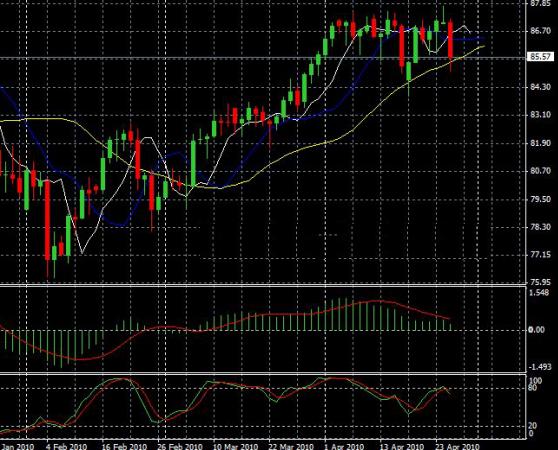Select the 16 Feb 2010 date label
This screenshot has height=450, width=558.
[x=124, y=446]
